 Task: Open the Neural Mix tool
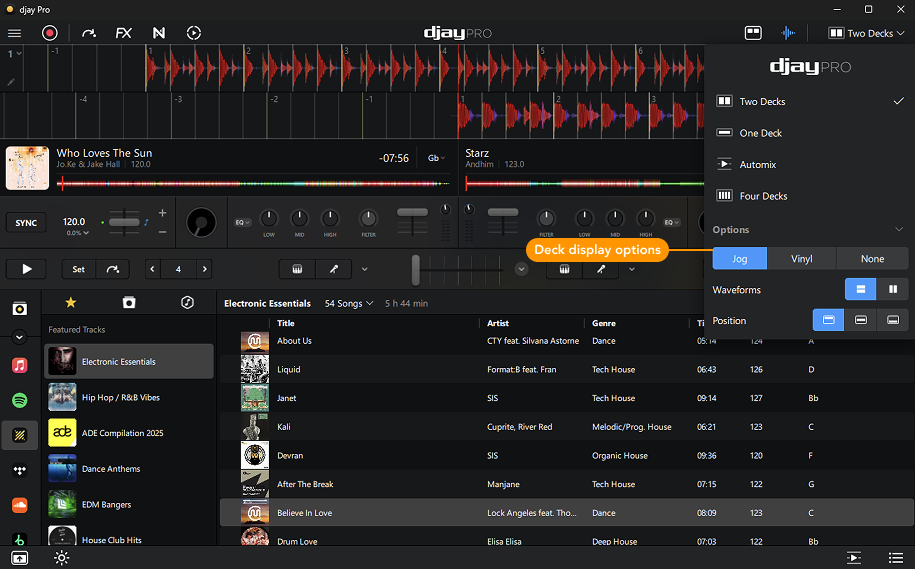pos(159,33)
